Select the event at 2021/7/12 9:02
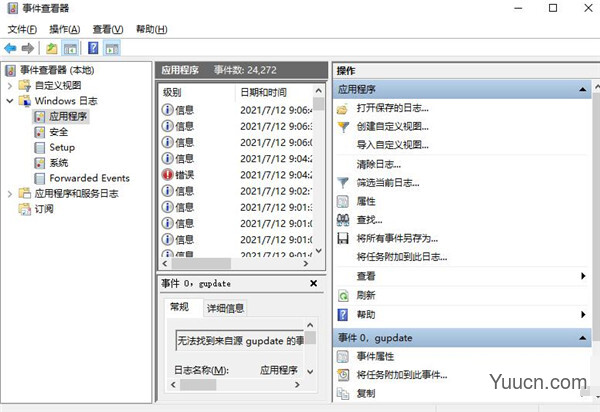Image resolution: width=600 pixels, height=412 pixels. (x=236, y=191)
